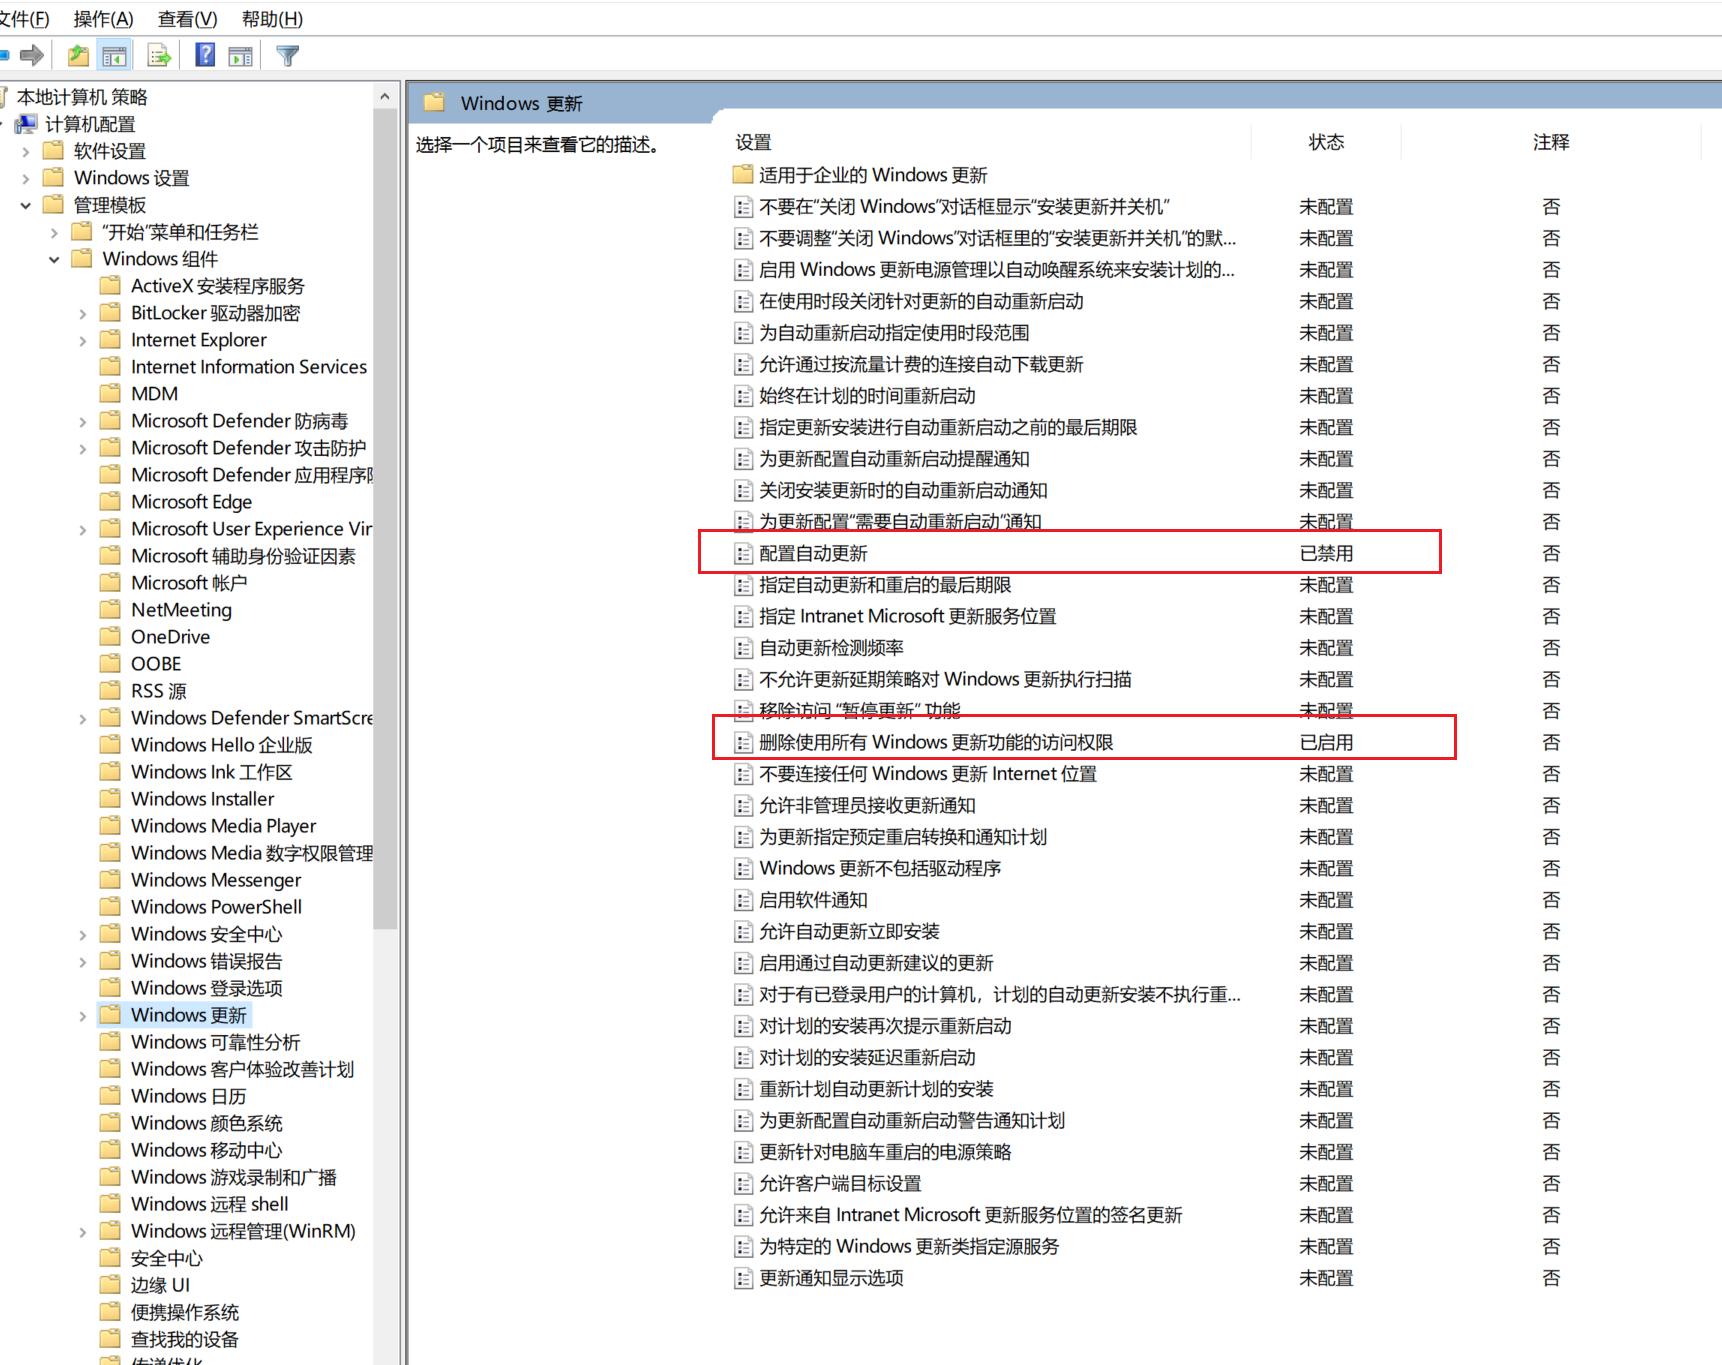1722x1365 pixels.
Task: Sort by the 状态 column header
Action: [x=1326, y=142]
